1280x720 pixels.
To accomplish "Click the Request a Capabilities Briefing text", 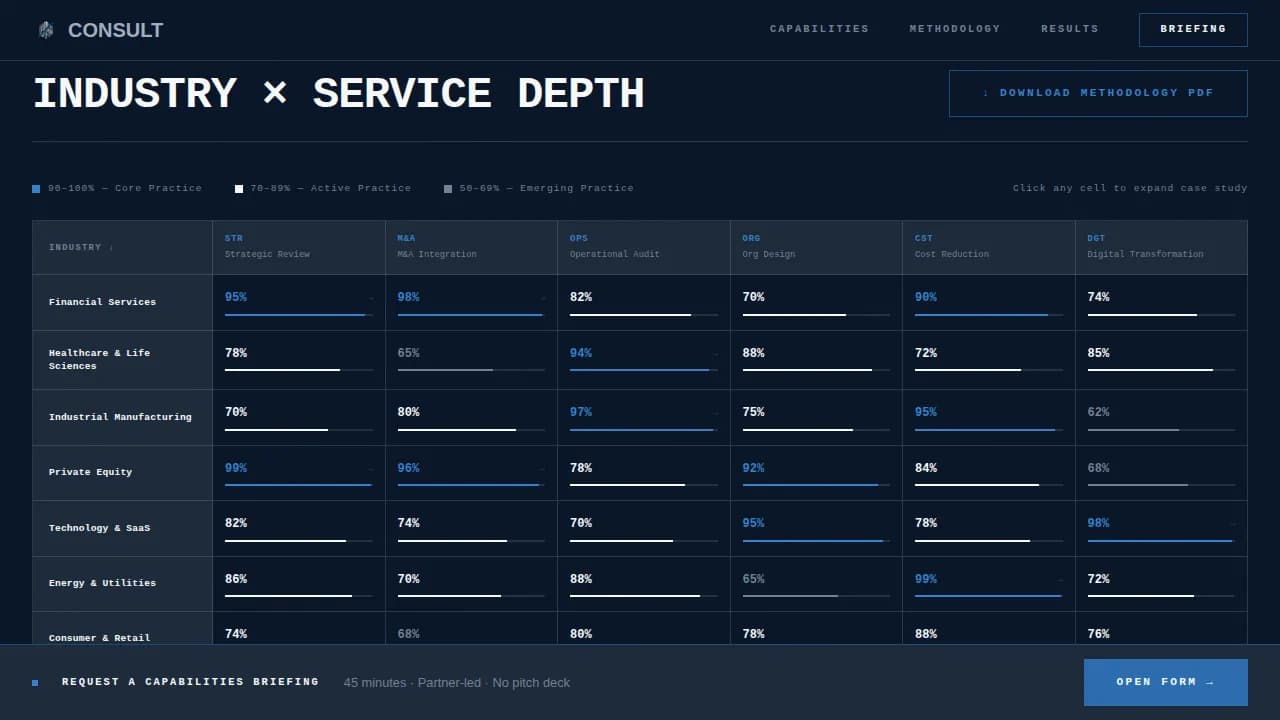I will [x=190, y=682].
